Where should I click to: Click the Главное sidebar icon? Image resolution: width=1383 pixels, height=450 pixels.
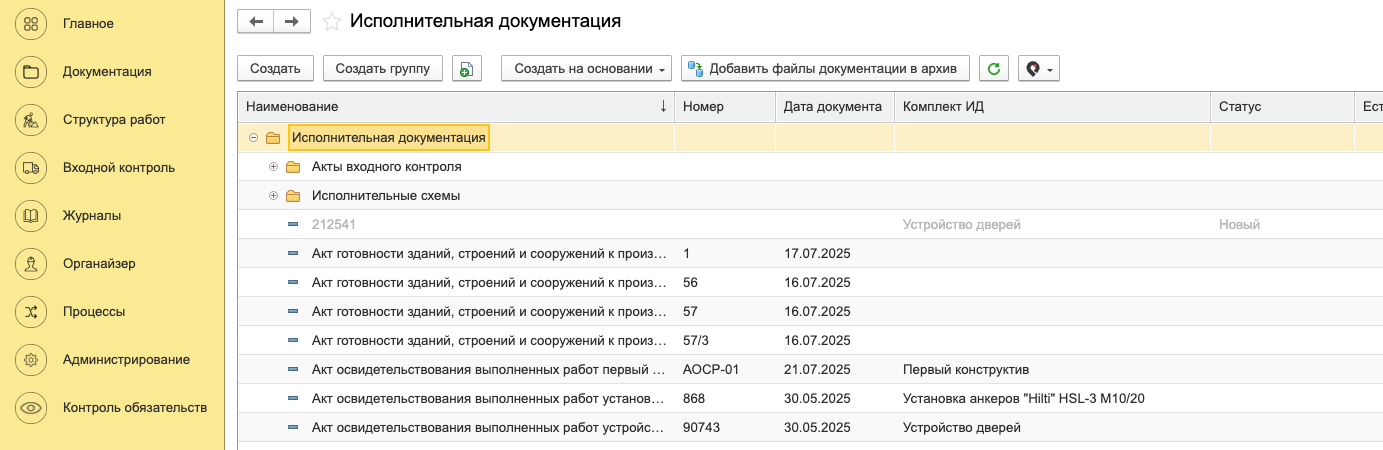point(31,23)
